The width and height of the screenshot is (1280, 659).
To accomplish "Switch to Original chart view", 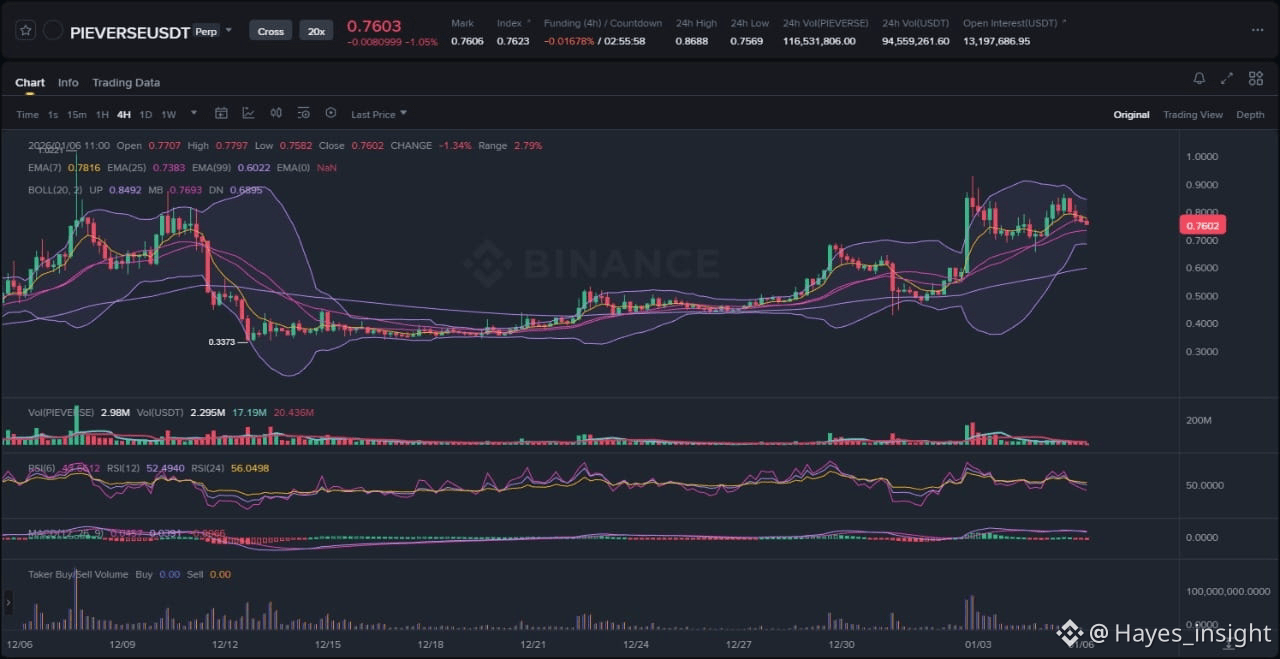I will tap(1131, 114).
